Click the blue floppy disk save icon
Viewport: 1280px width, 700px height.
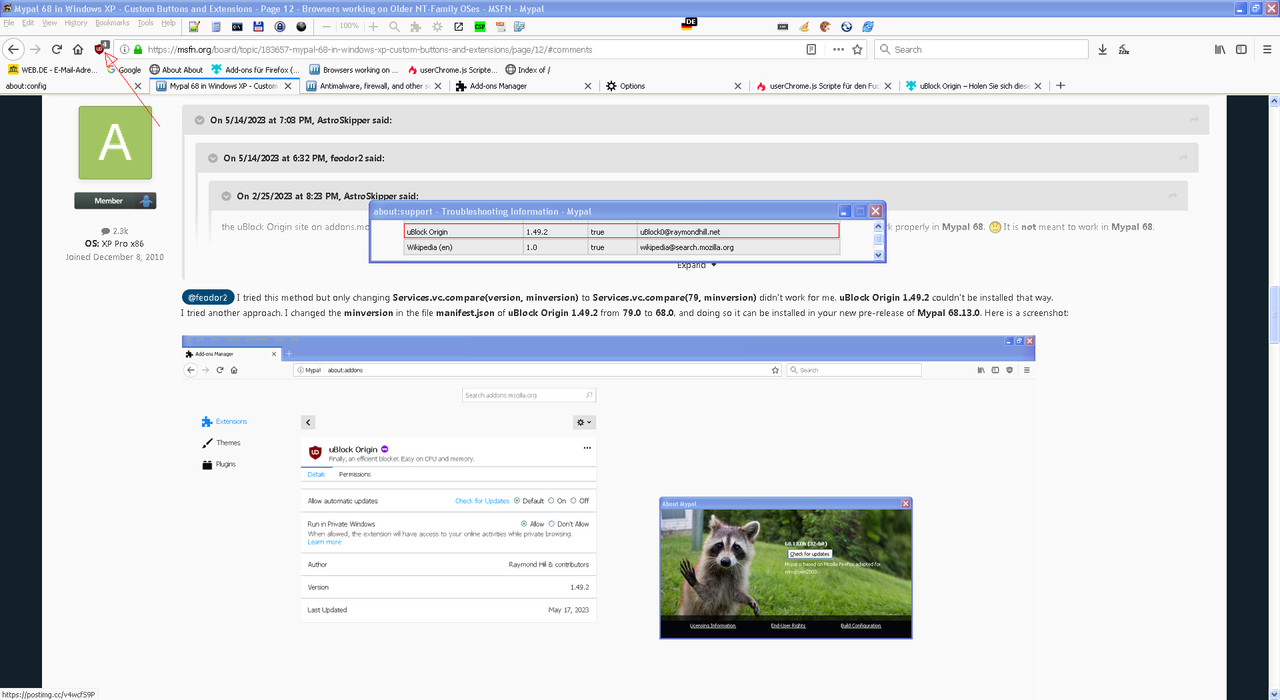pyautogui.click(x=259, y=26)
